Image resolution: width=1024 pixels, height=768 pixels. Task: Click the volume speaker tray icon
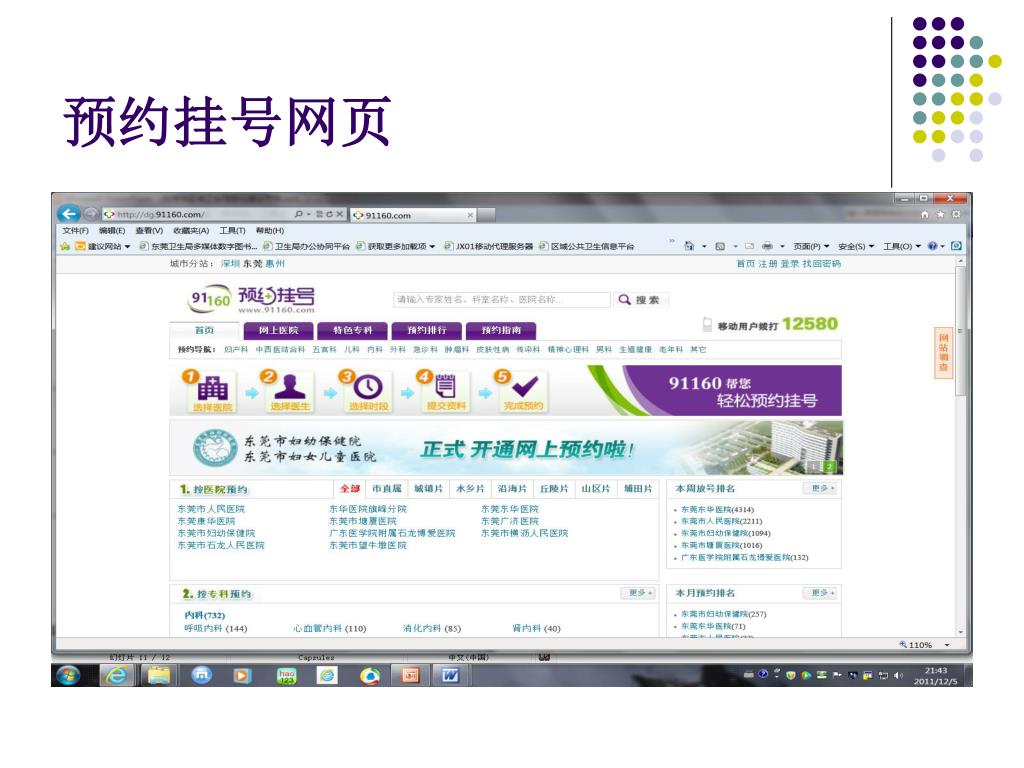[x=898, y=675]
